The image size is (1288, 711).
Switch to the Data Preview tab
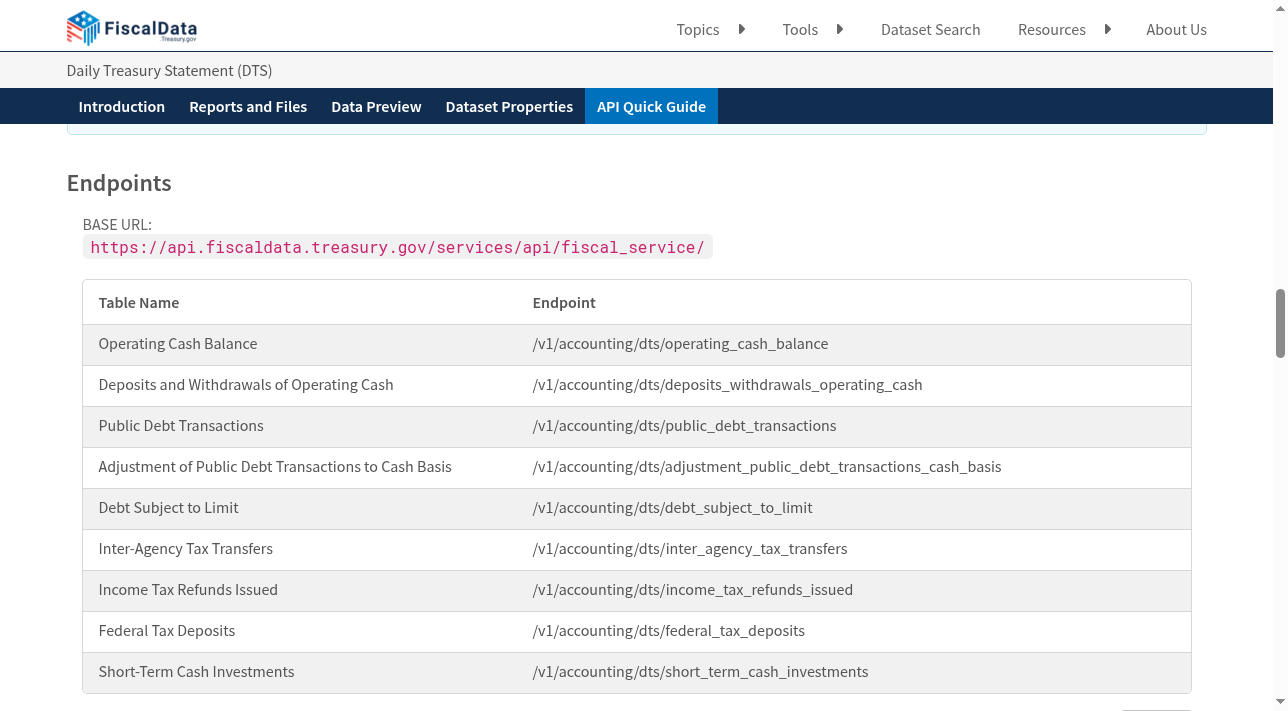point(376,106)
